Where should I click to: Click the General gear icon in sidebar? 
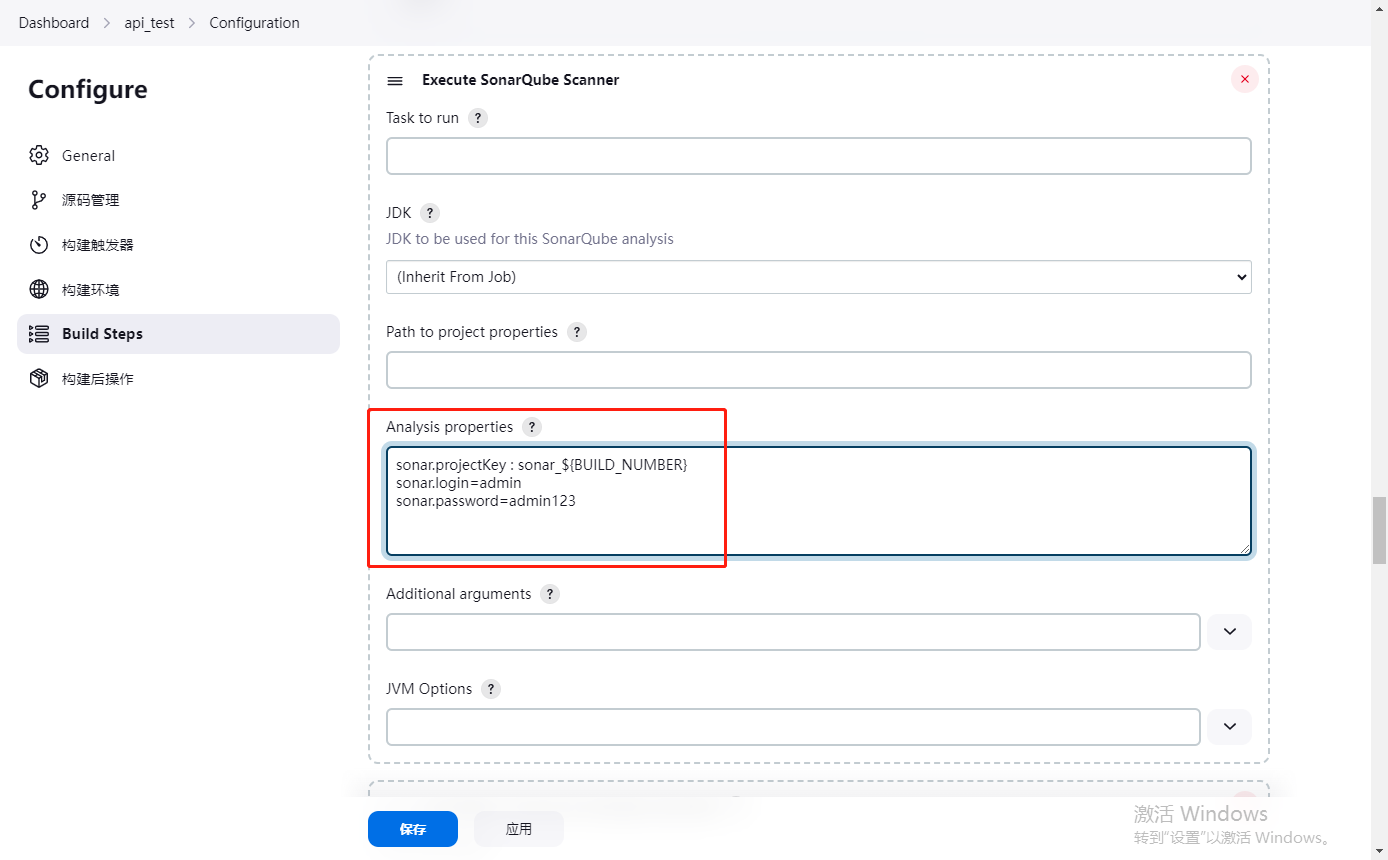(x=39, y=155)
